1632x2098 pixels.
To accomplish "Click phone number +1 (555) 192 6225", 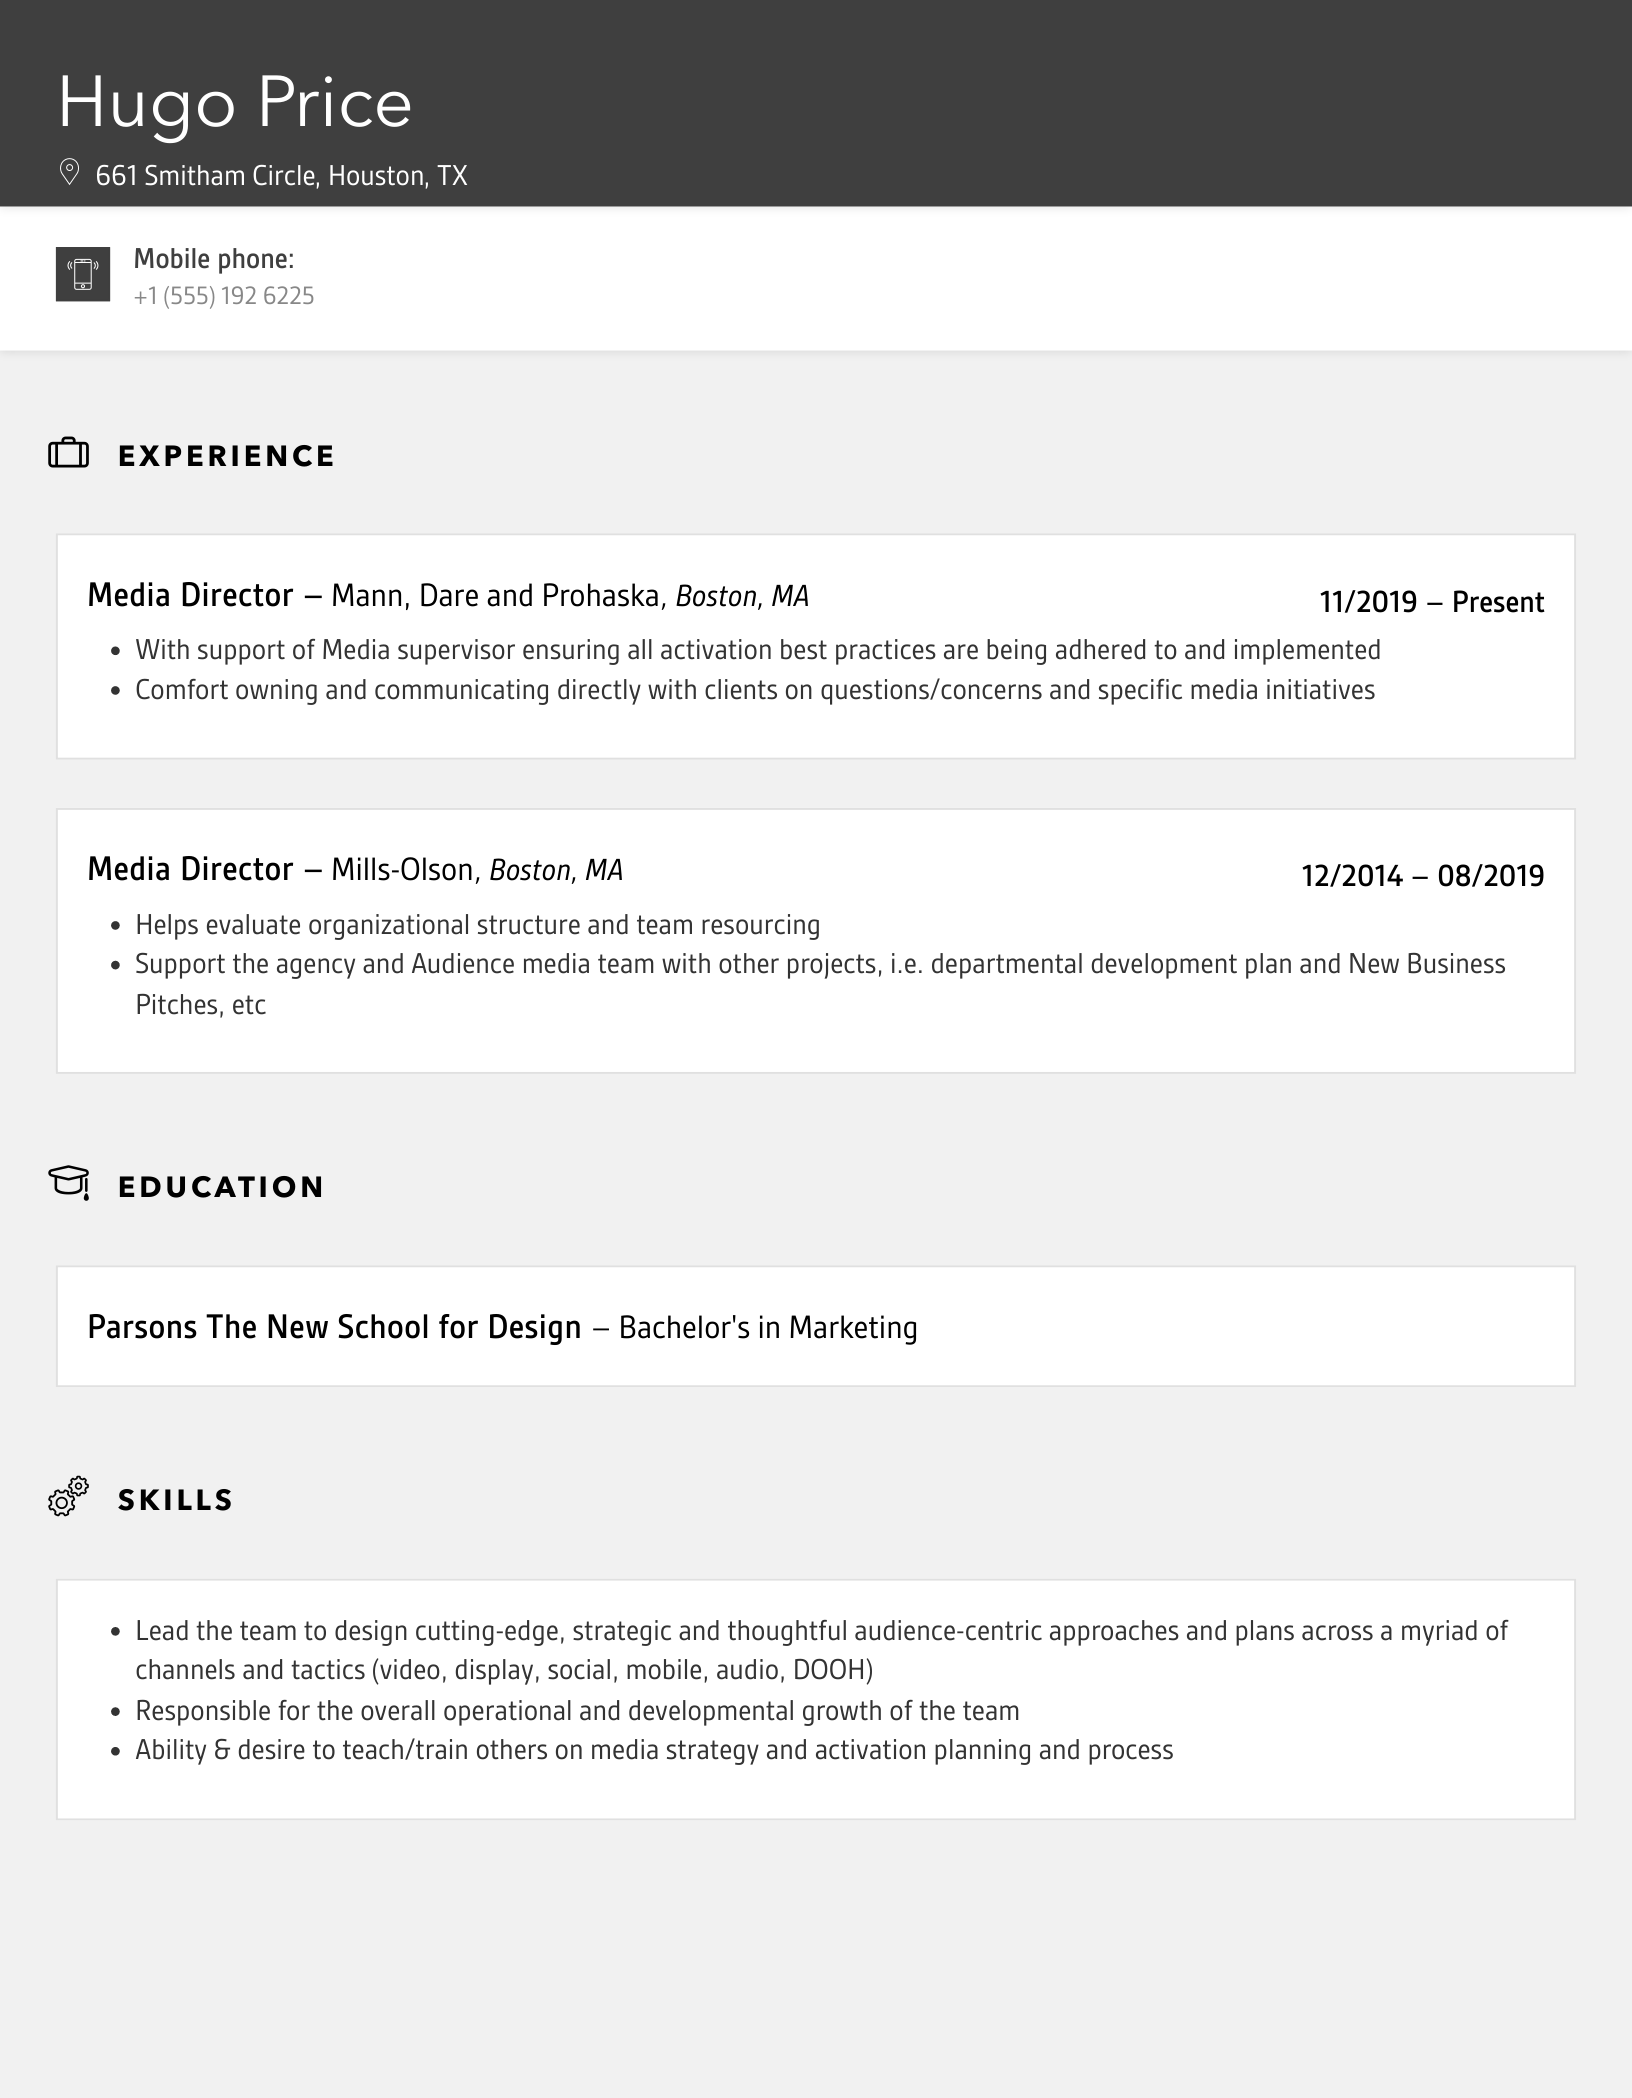I will 224,296.
